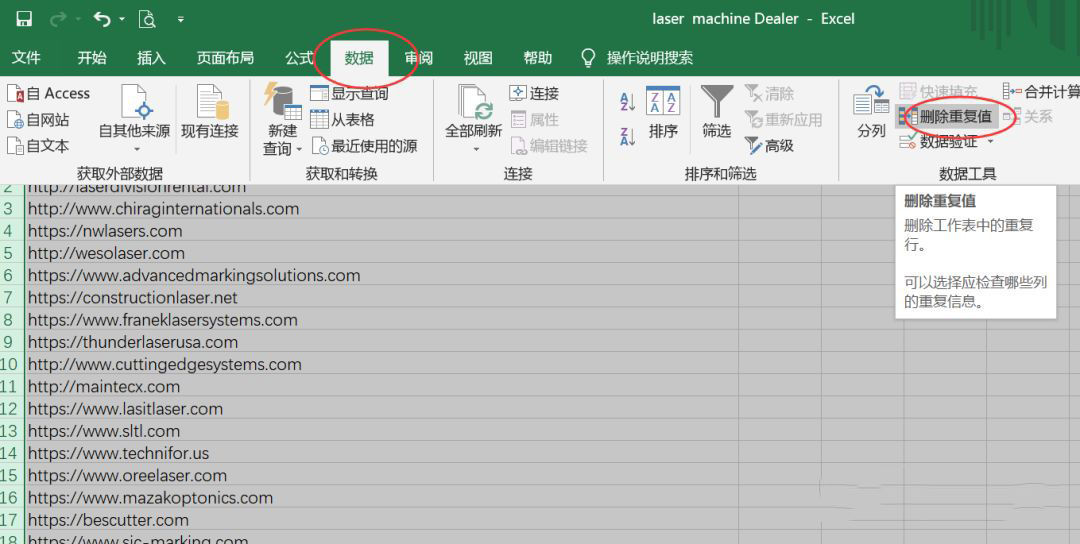This screenshot has height=544, width=1080.
Task: Open the 页面布局 ribbon tab
Action: click(225, 58)
